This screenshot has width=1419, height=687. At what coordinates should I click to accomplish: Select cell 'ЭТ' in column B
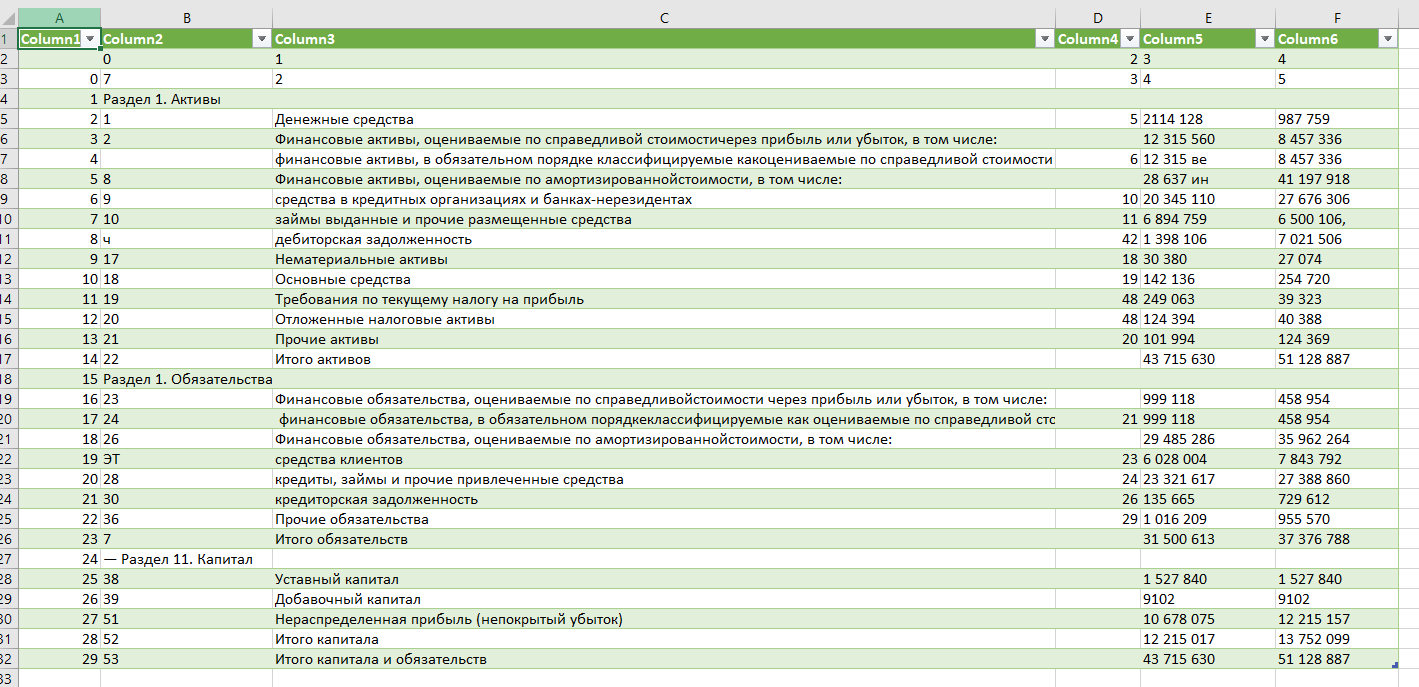click(x=187, y=459)
